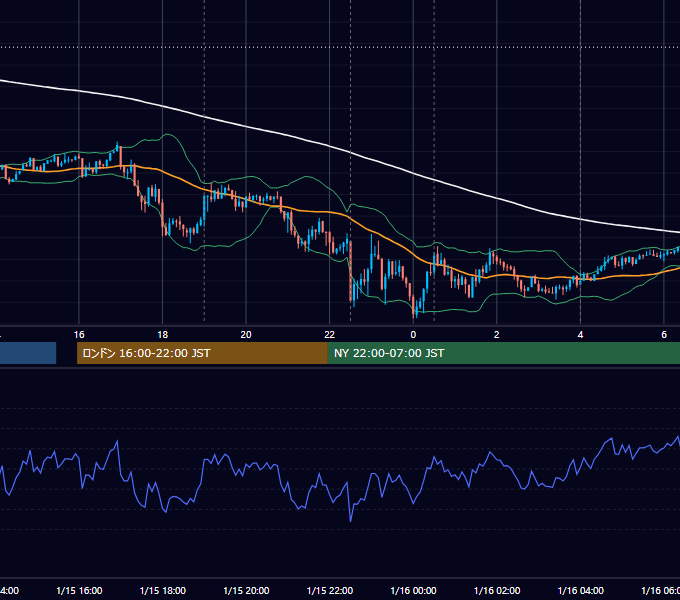The height and width of the screenshot is (600, 680).
Task: Click the 6 hour label on chart axis
Action: tap(664, 334)
